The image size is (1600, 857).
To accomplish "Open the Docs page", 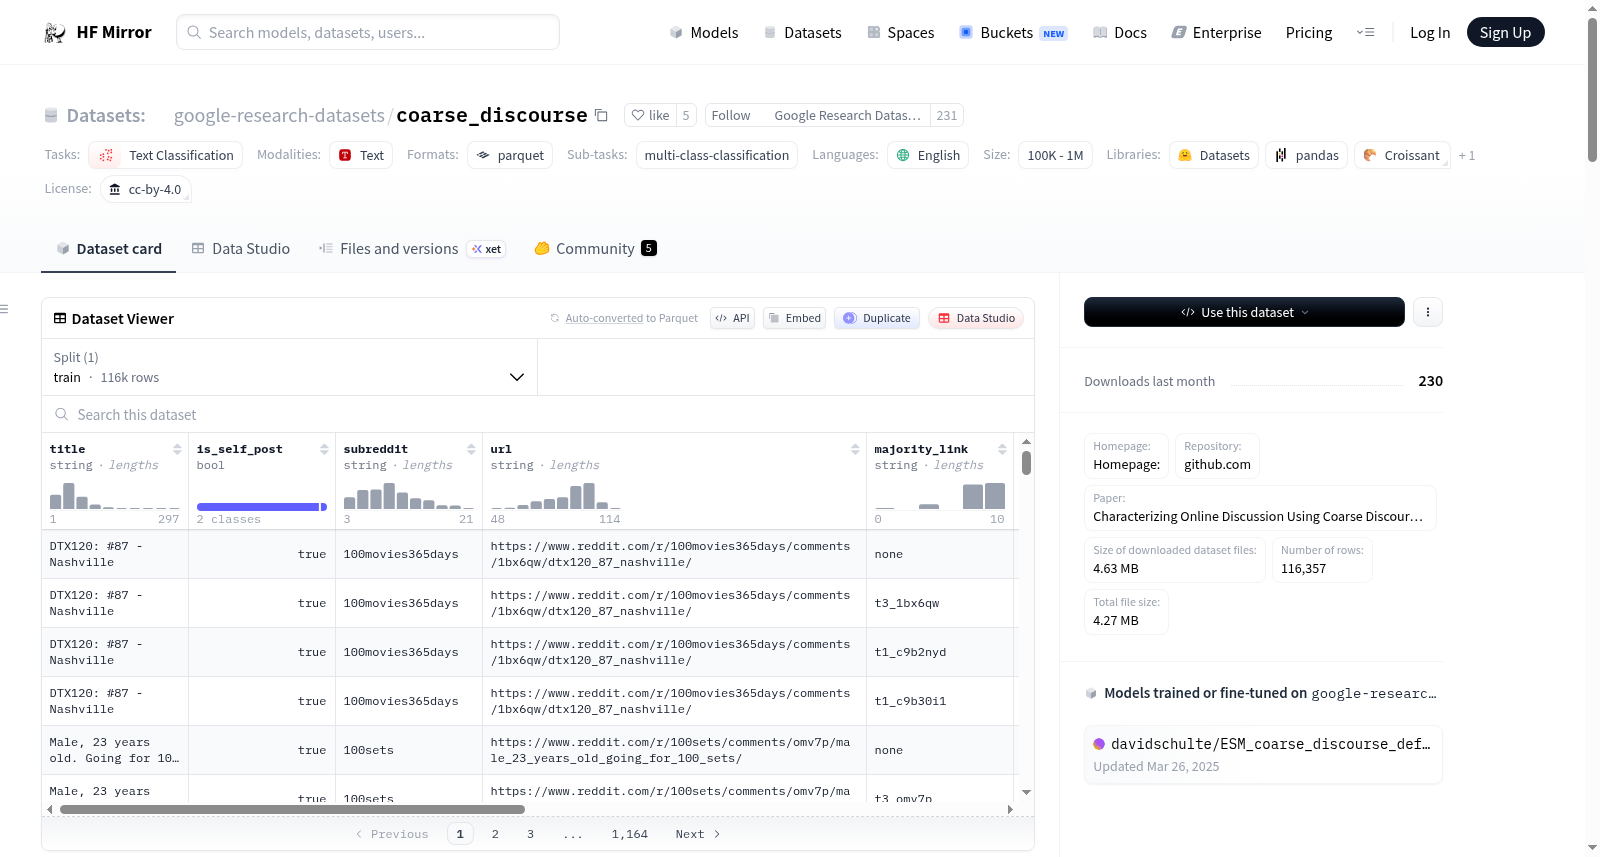I will [1119, 33].
